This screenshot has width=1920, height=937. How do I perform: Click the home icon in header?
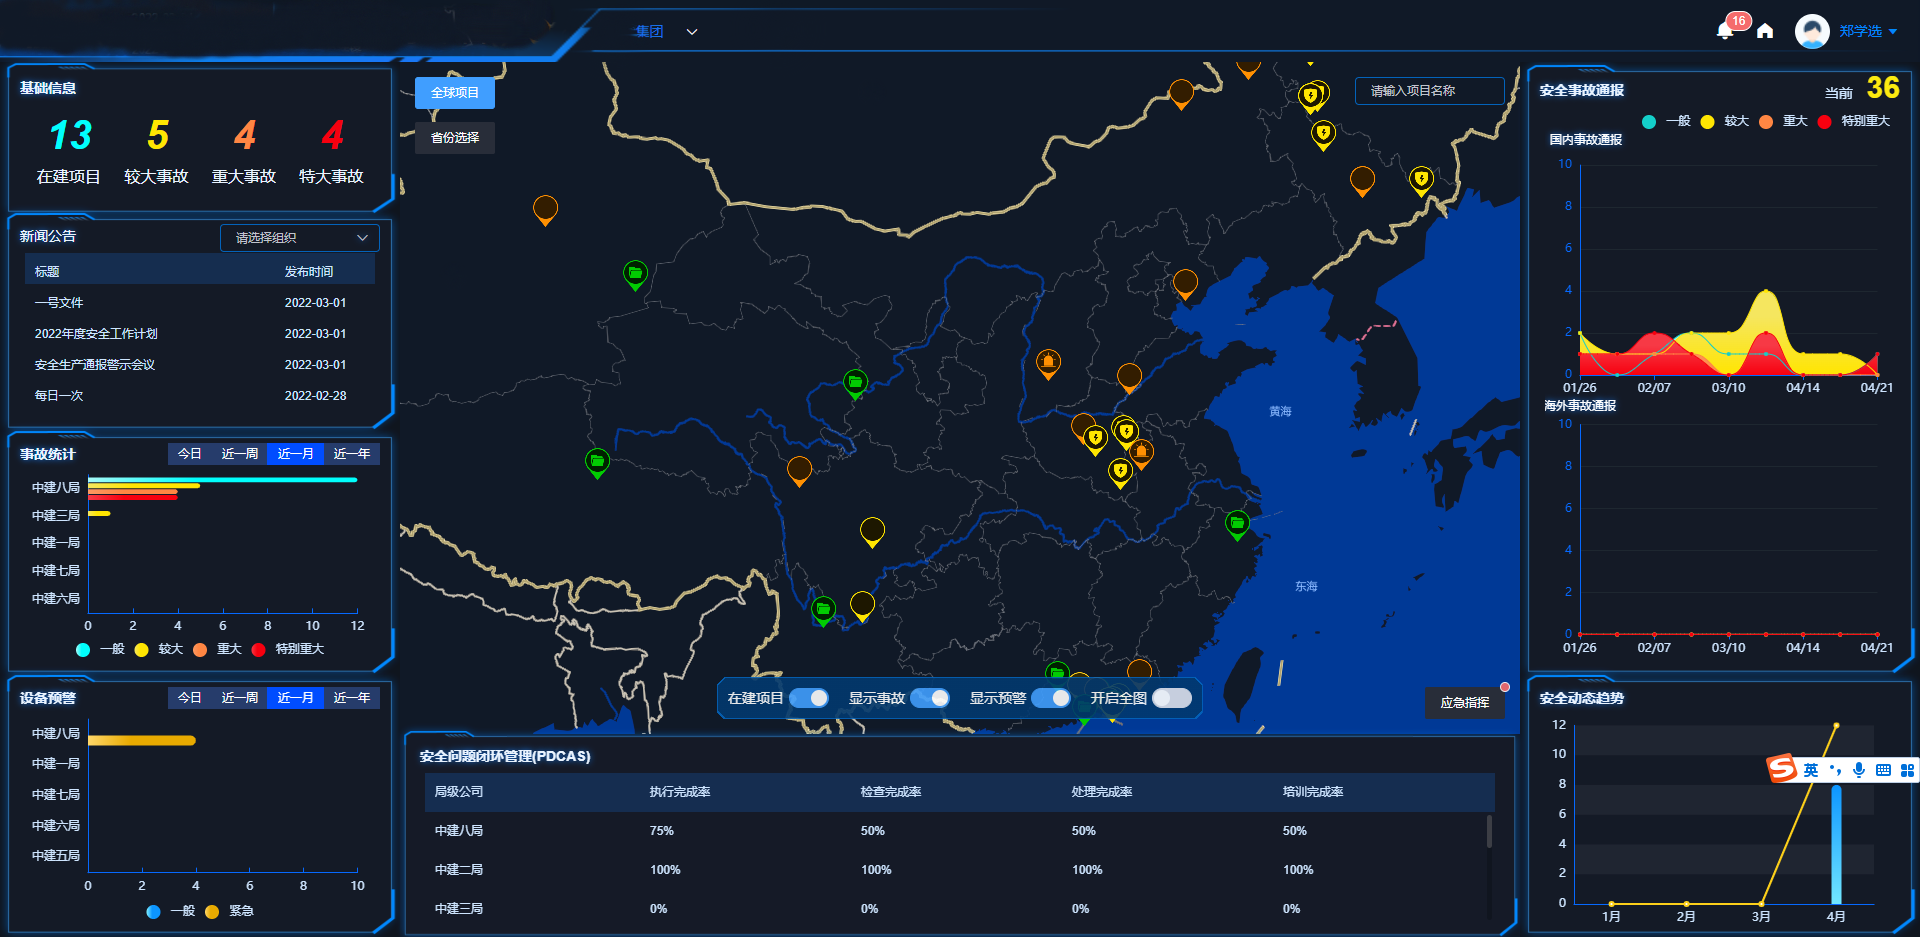coord(1765,31)
